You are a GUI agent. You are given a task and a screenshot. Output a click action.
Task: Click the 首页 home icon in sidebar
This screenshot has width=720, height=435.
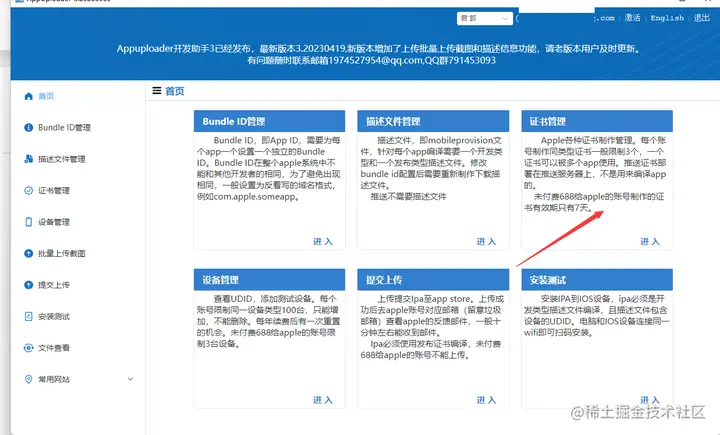[28, 96]
